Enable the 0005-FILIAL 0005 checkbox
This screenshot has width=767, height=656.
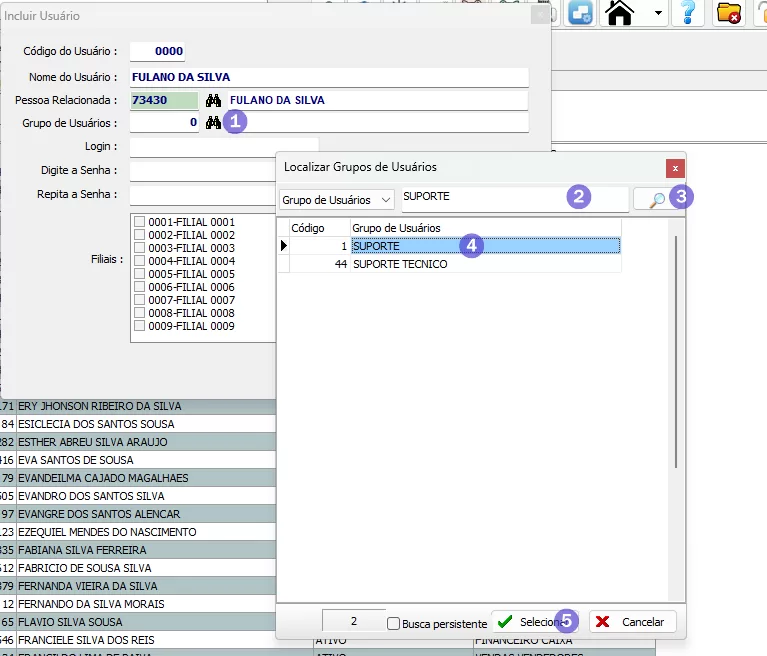[140, 274]
